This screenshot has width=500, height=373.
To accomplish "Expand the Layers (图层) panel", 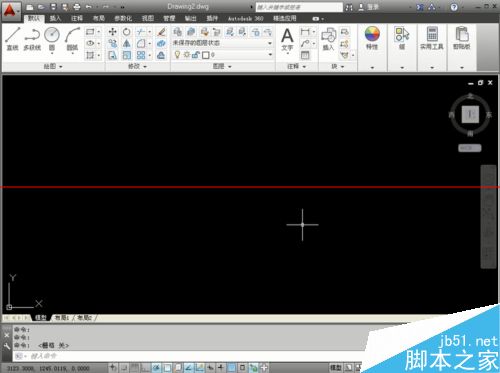I will click(x=222, y=67).
